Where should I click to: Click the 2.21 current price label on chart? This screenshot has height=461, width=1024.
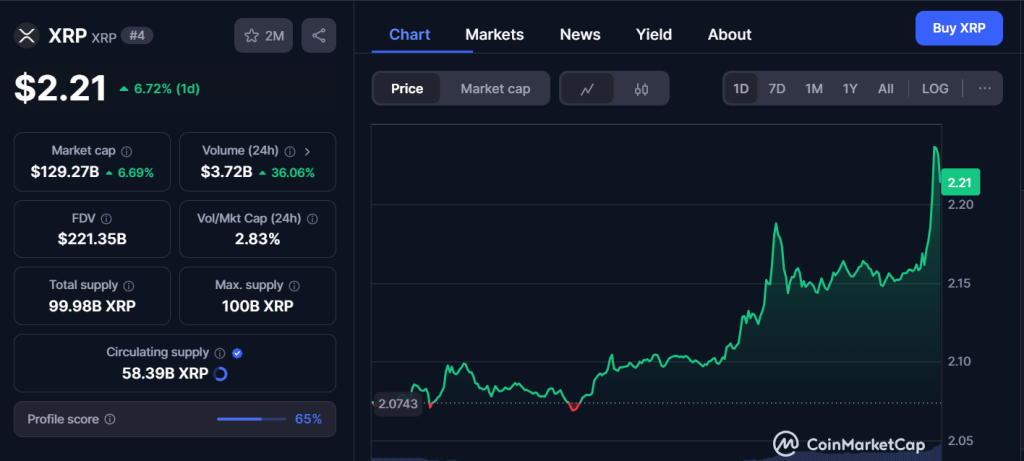960,183
